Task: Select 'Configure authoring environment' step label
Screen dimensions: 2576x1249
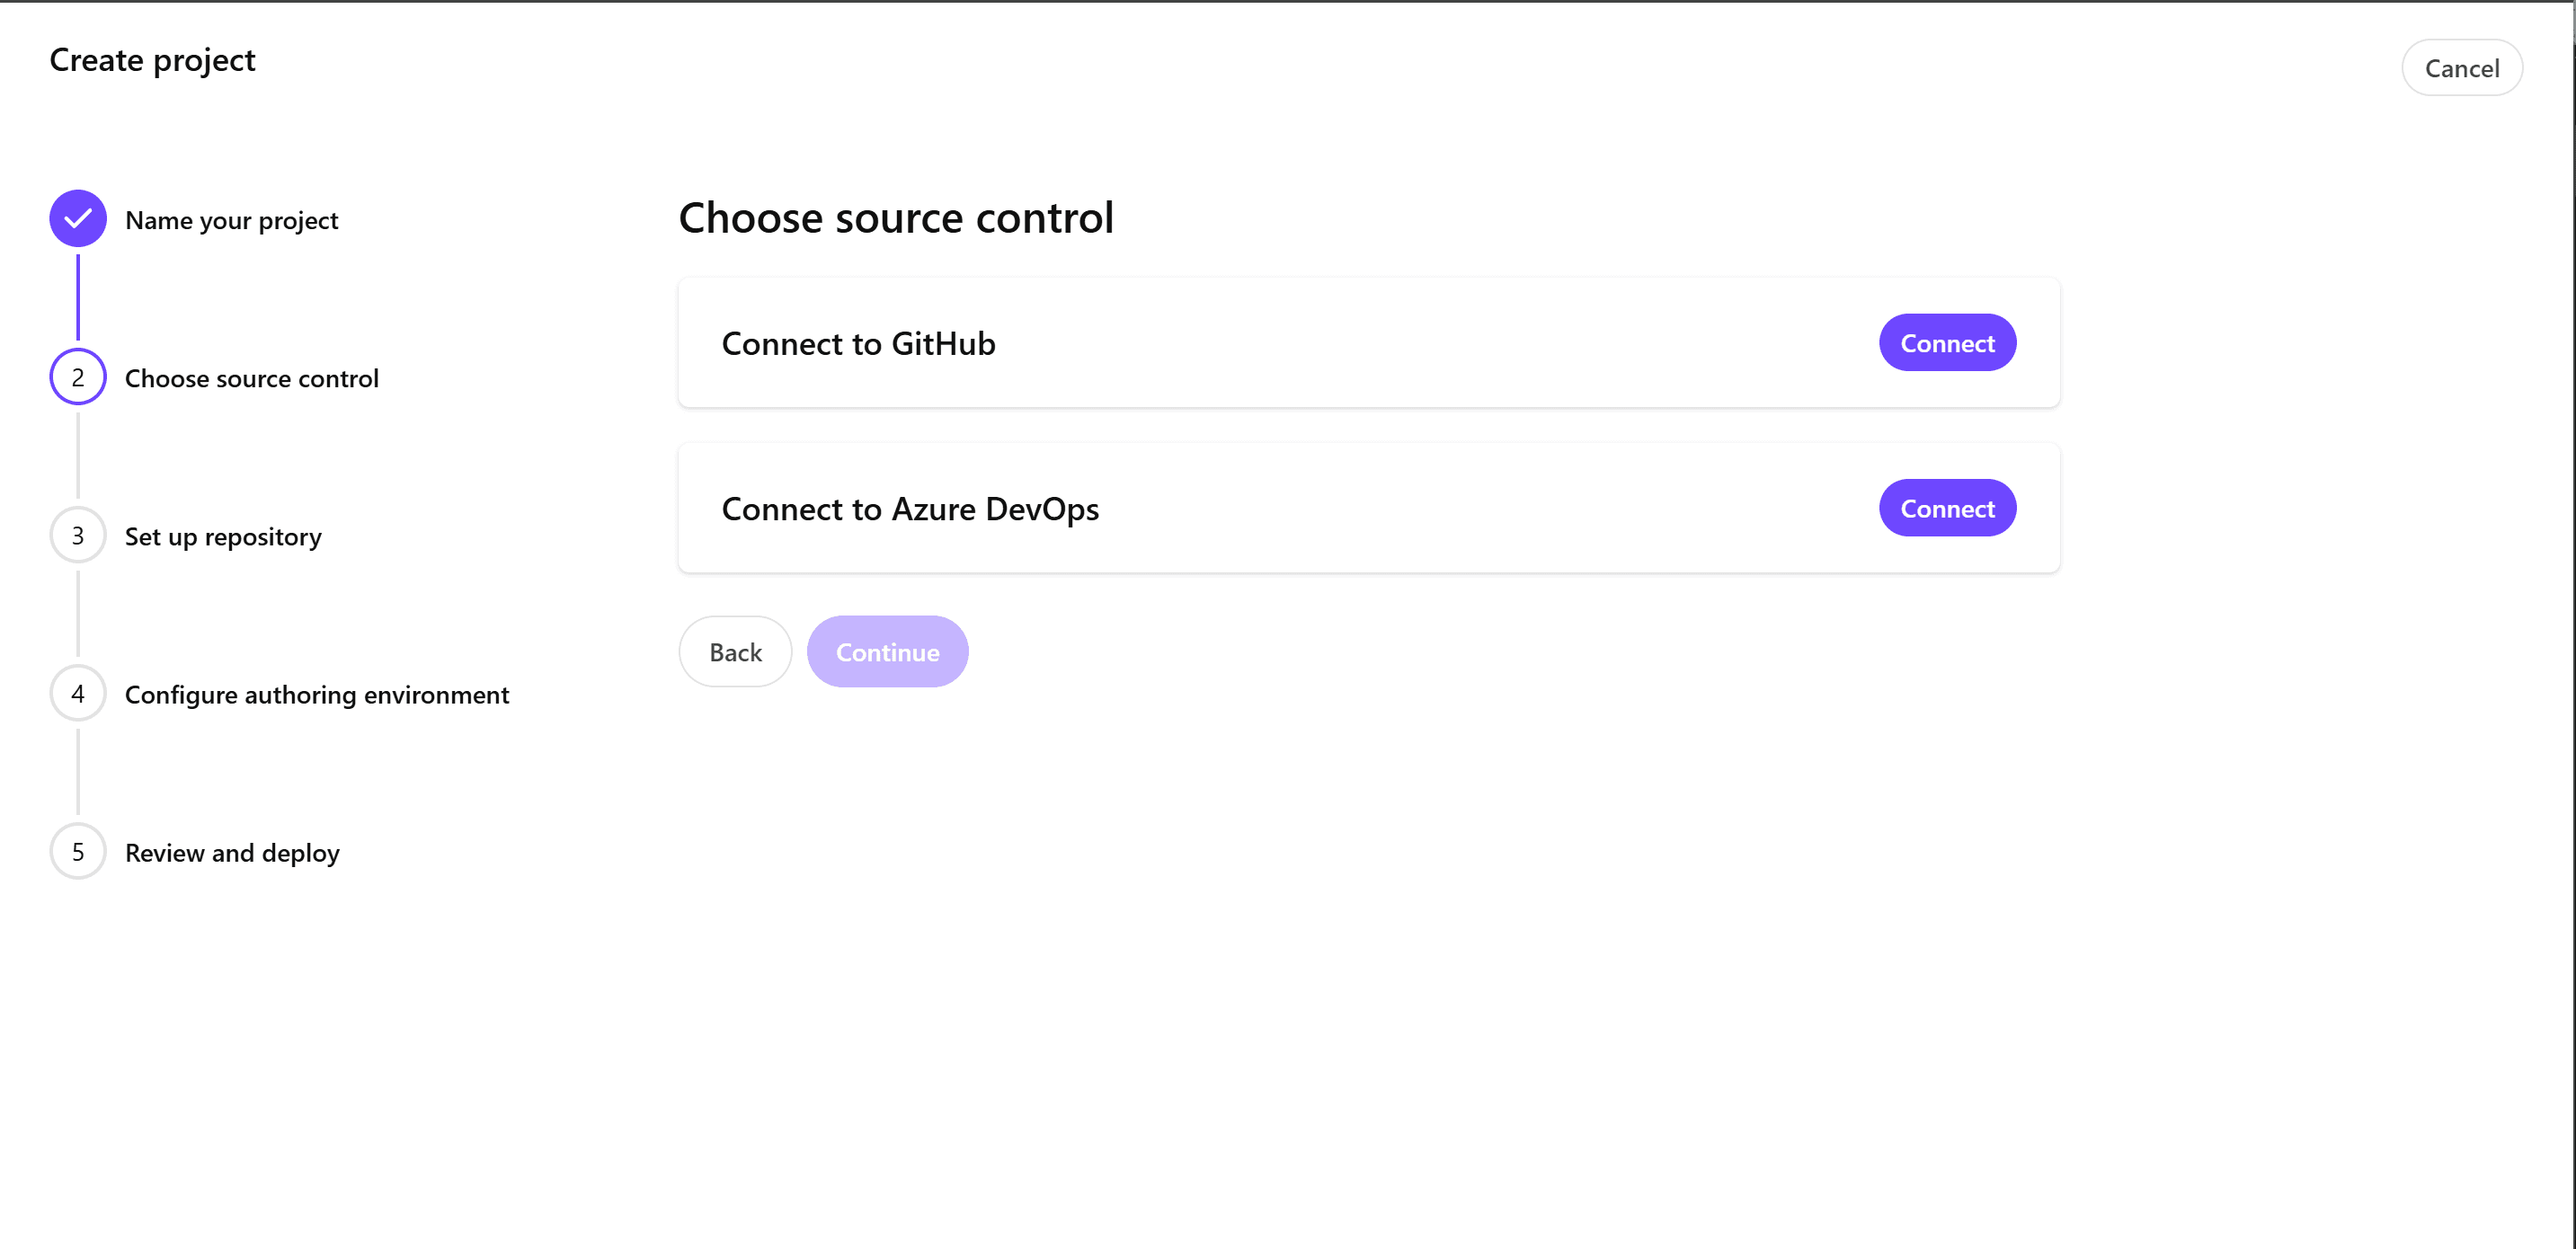Action: coord(316,695)
